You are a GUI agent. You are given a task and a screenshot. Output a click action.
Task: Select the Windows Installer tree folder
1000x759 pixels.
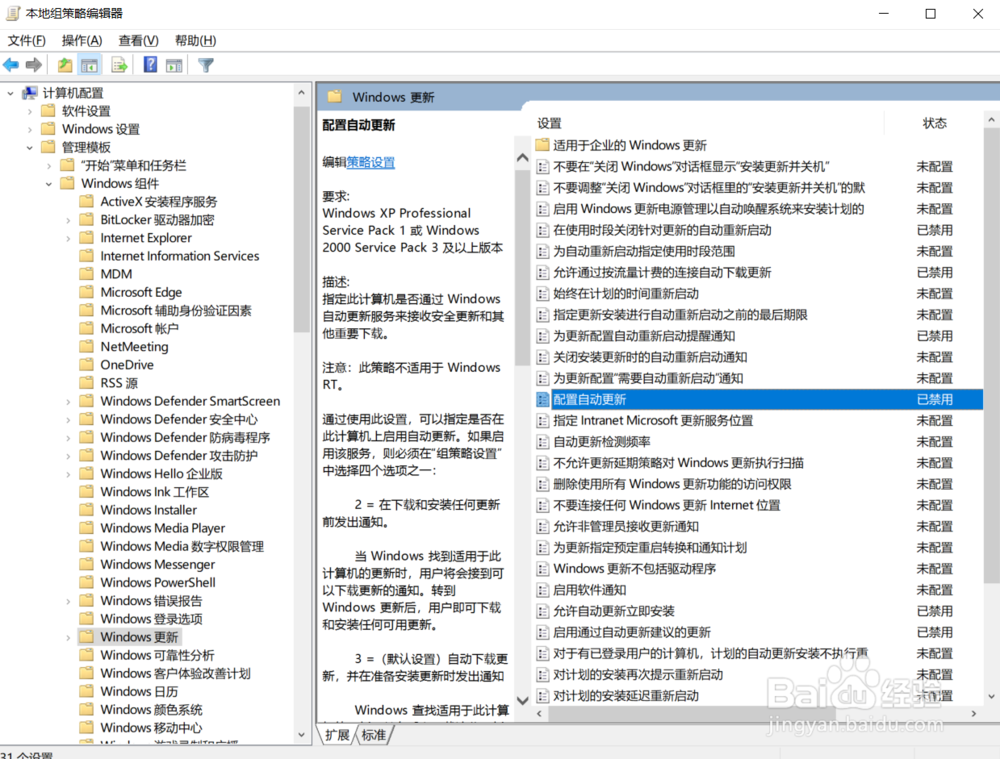click(x=149, y=510)
